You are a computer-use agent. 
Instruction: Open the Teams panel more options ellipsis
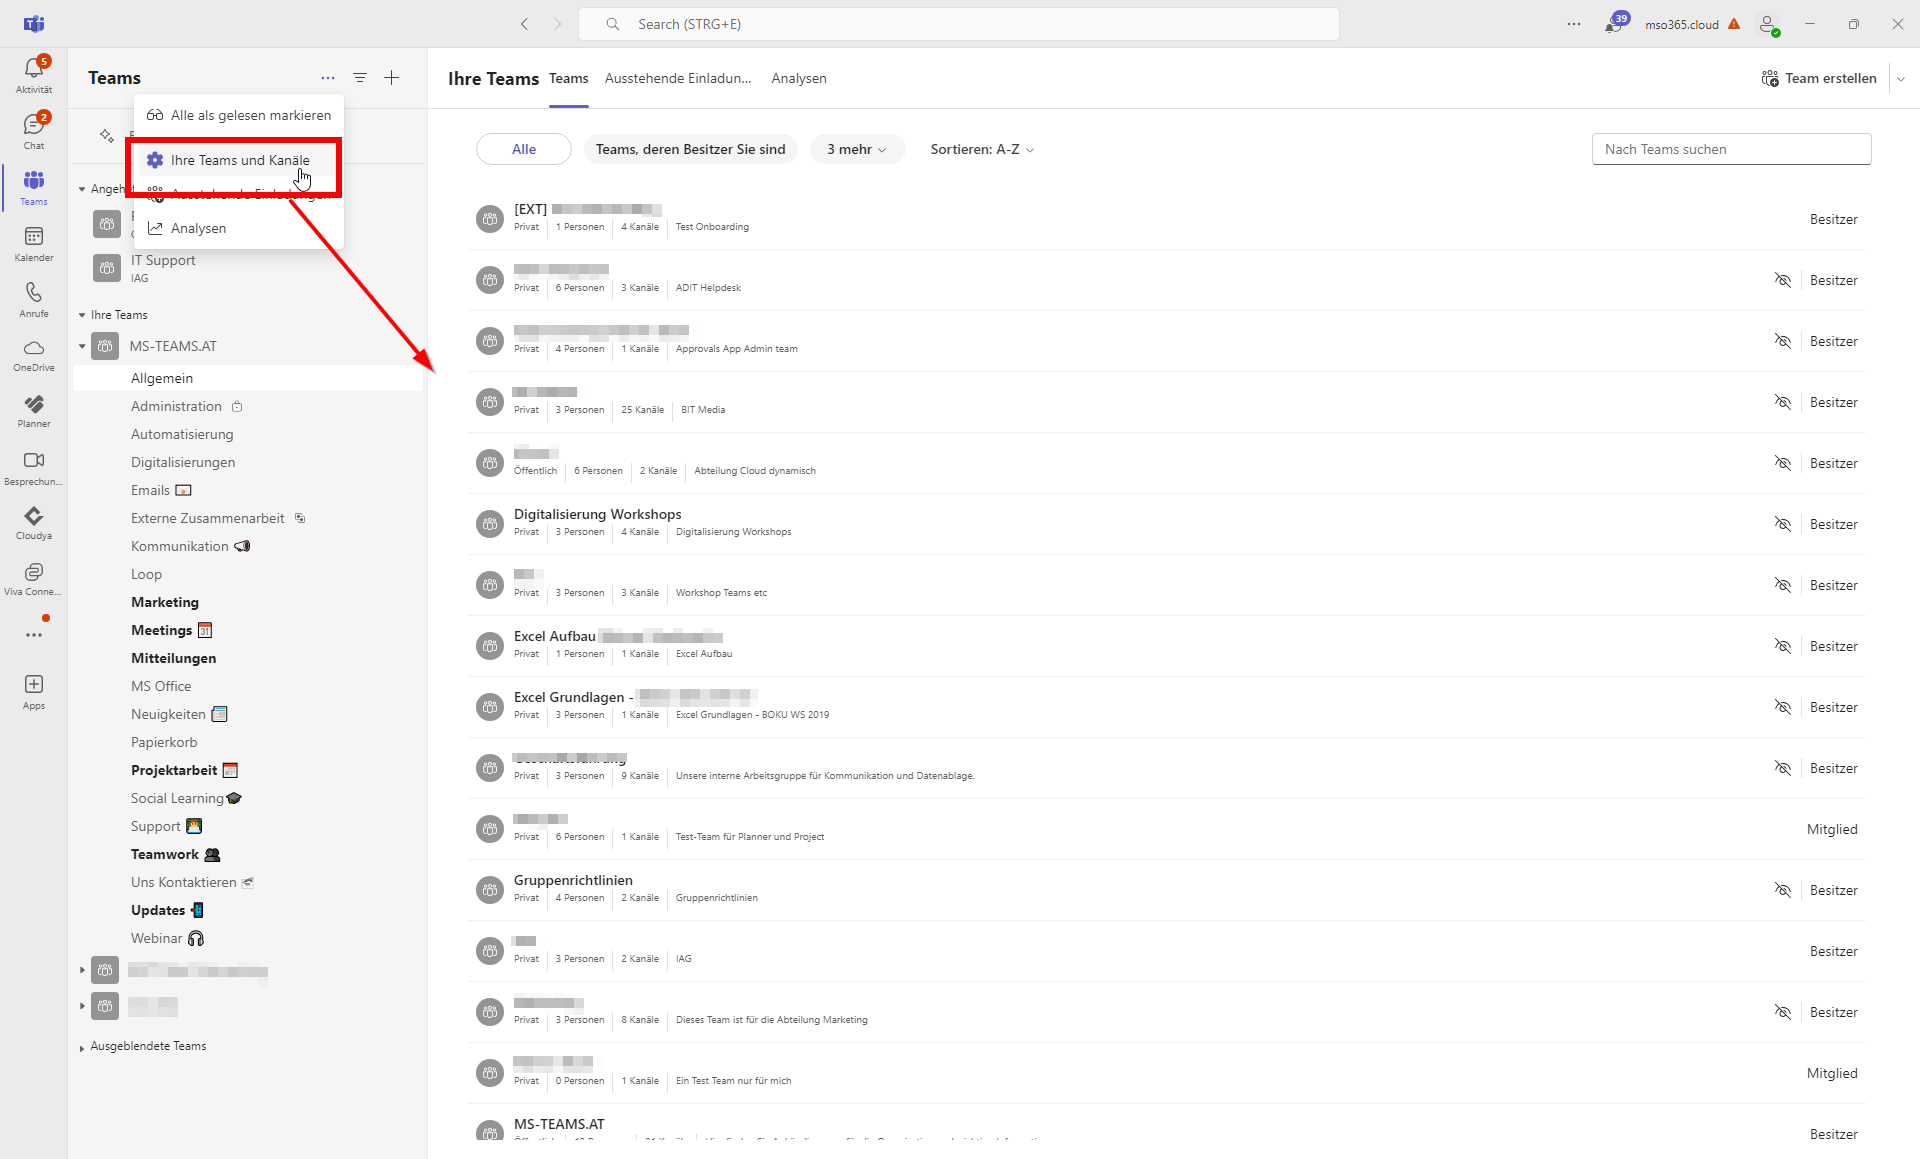coord(328,78)
